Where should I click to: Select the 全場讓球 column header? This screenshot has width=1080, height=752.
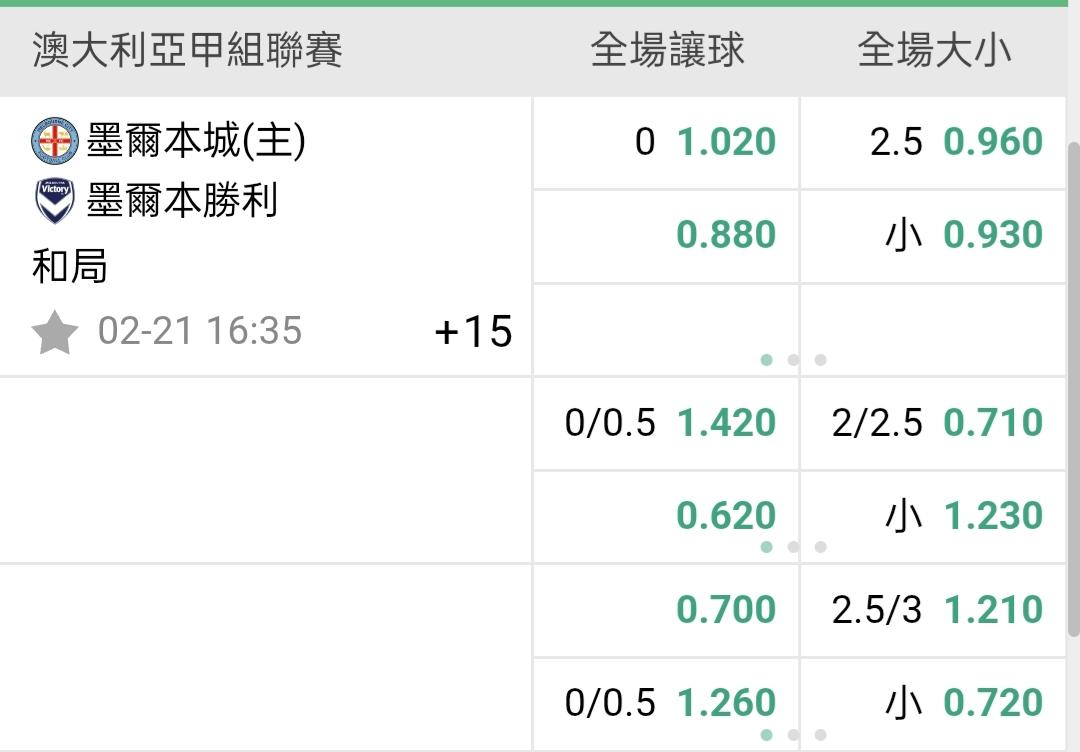tap(667, 50)
